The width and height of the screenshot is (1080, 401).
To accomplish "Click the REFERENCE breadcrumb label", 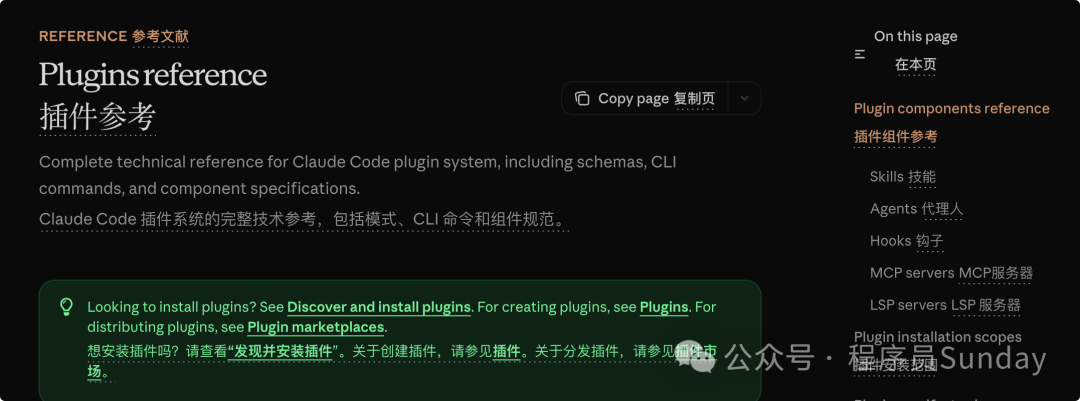I will [83, 37].
